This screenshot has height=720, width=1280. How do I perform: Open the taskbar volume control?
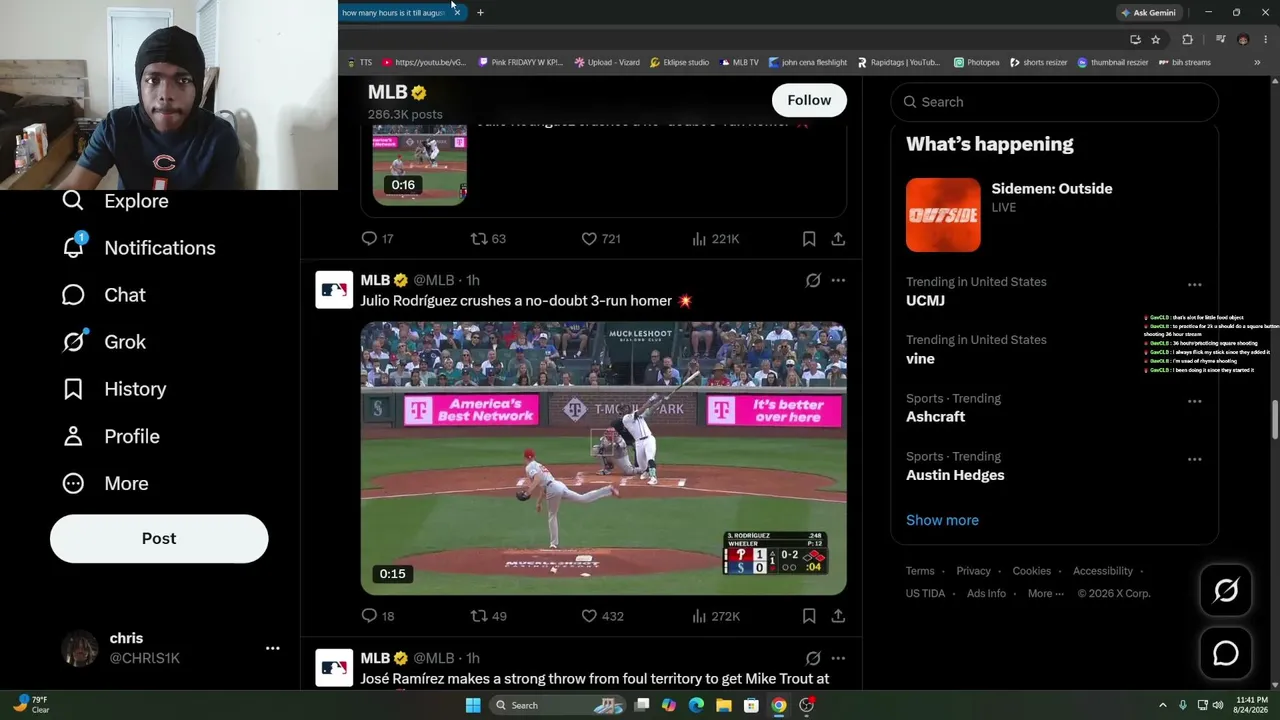(1217, 705)
